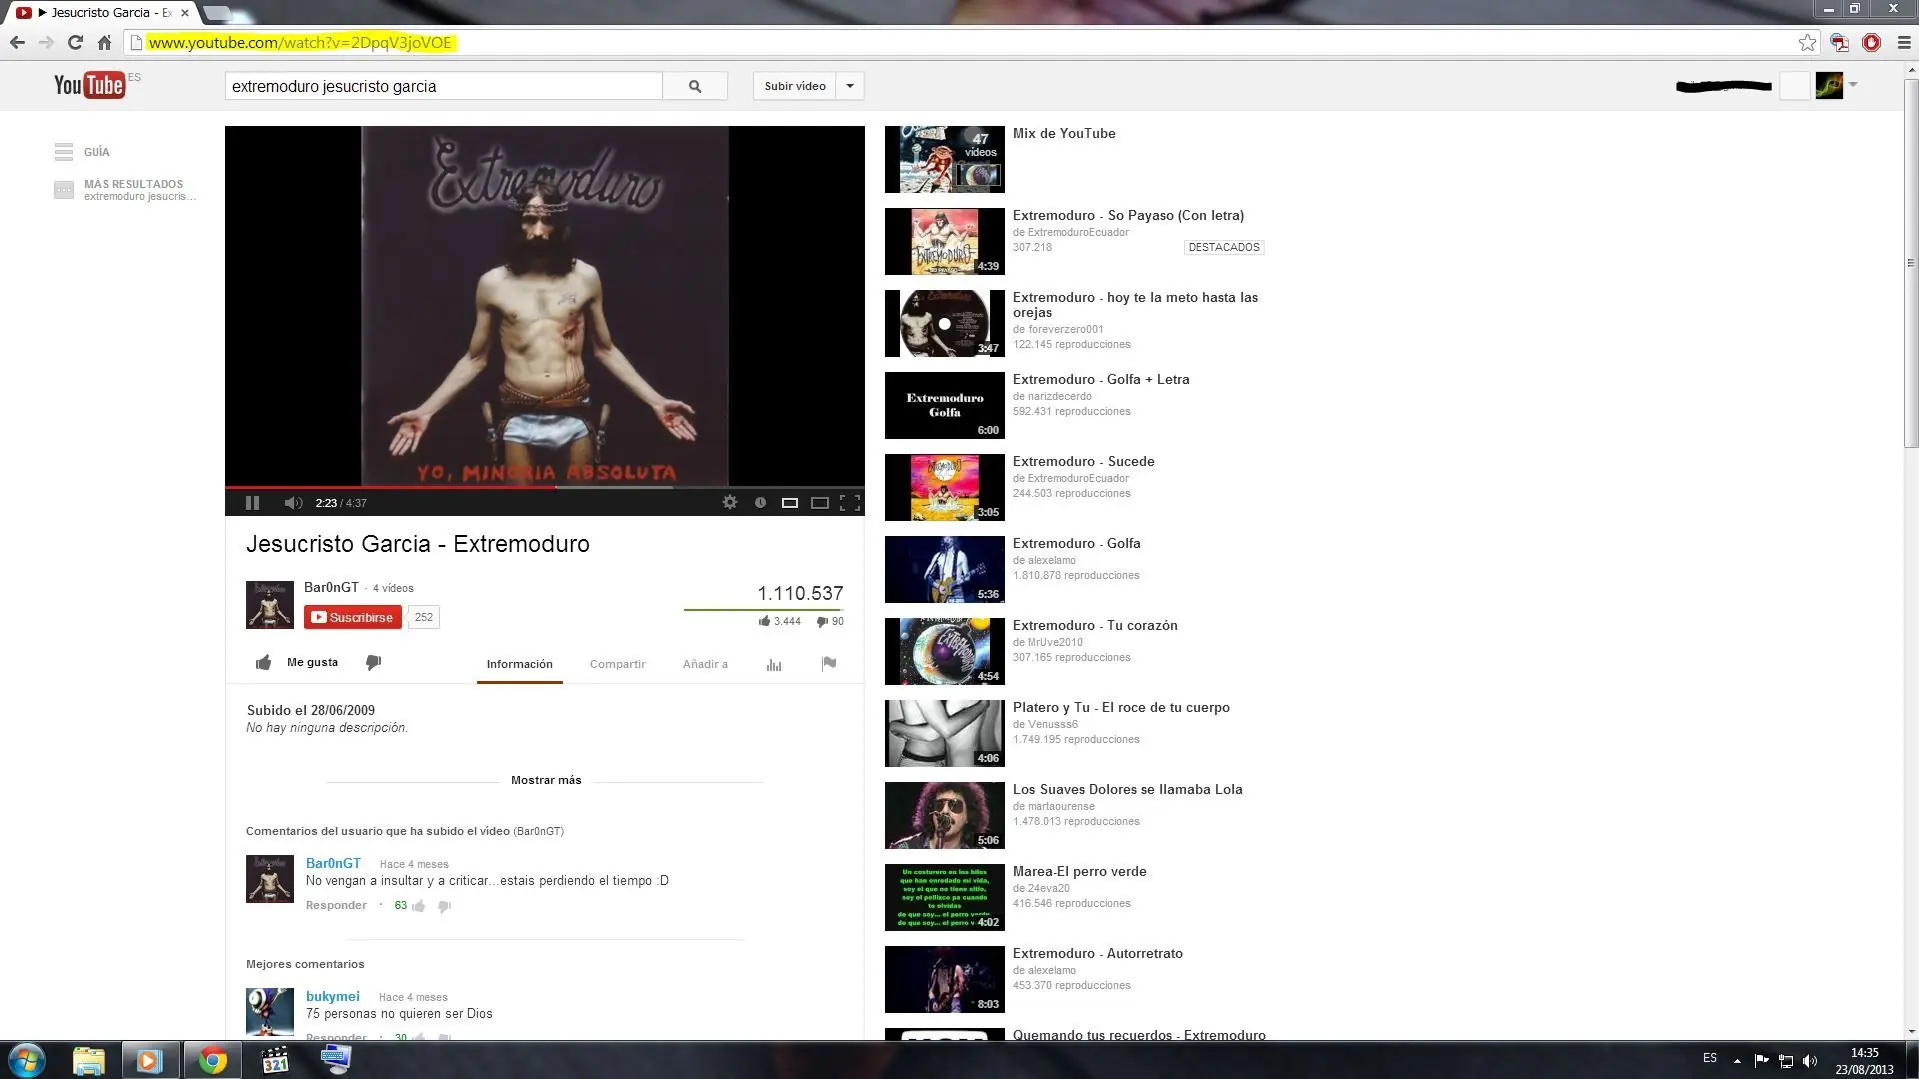Report video with flag icon
The image size is (1919, 1079).
[x=829, y=663]
